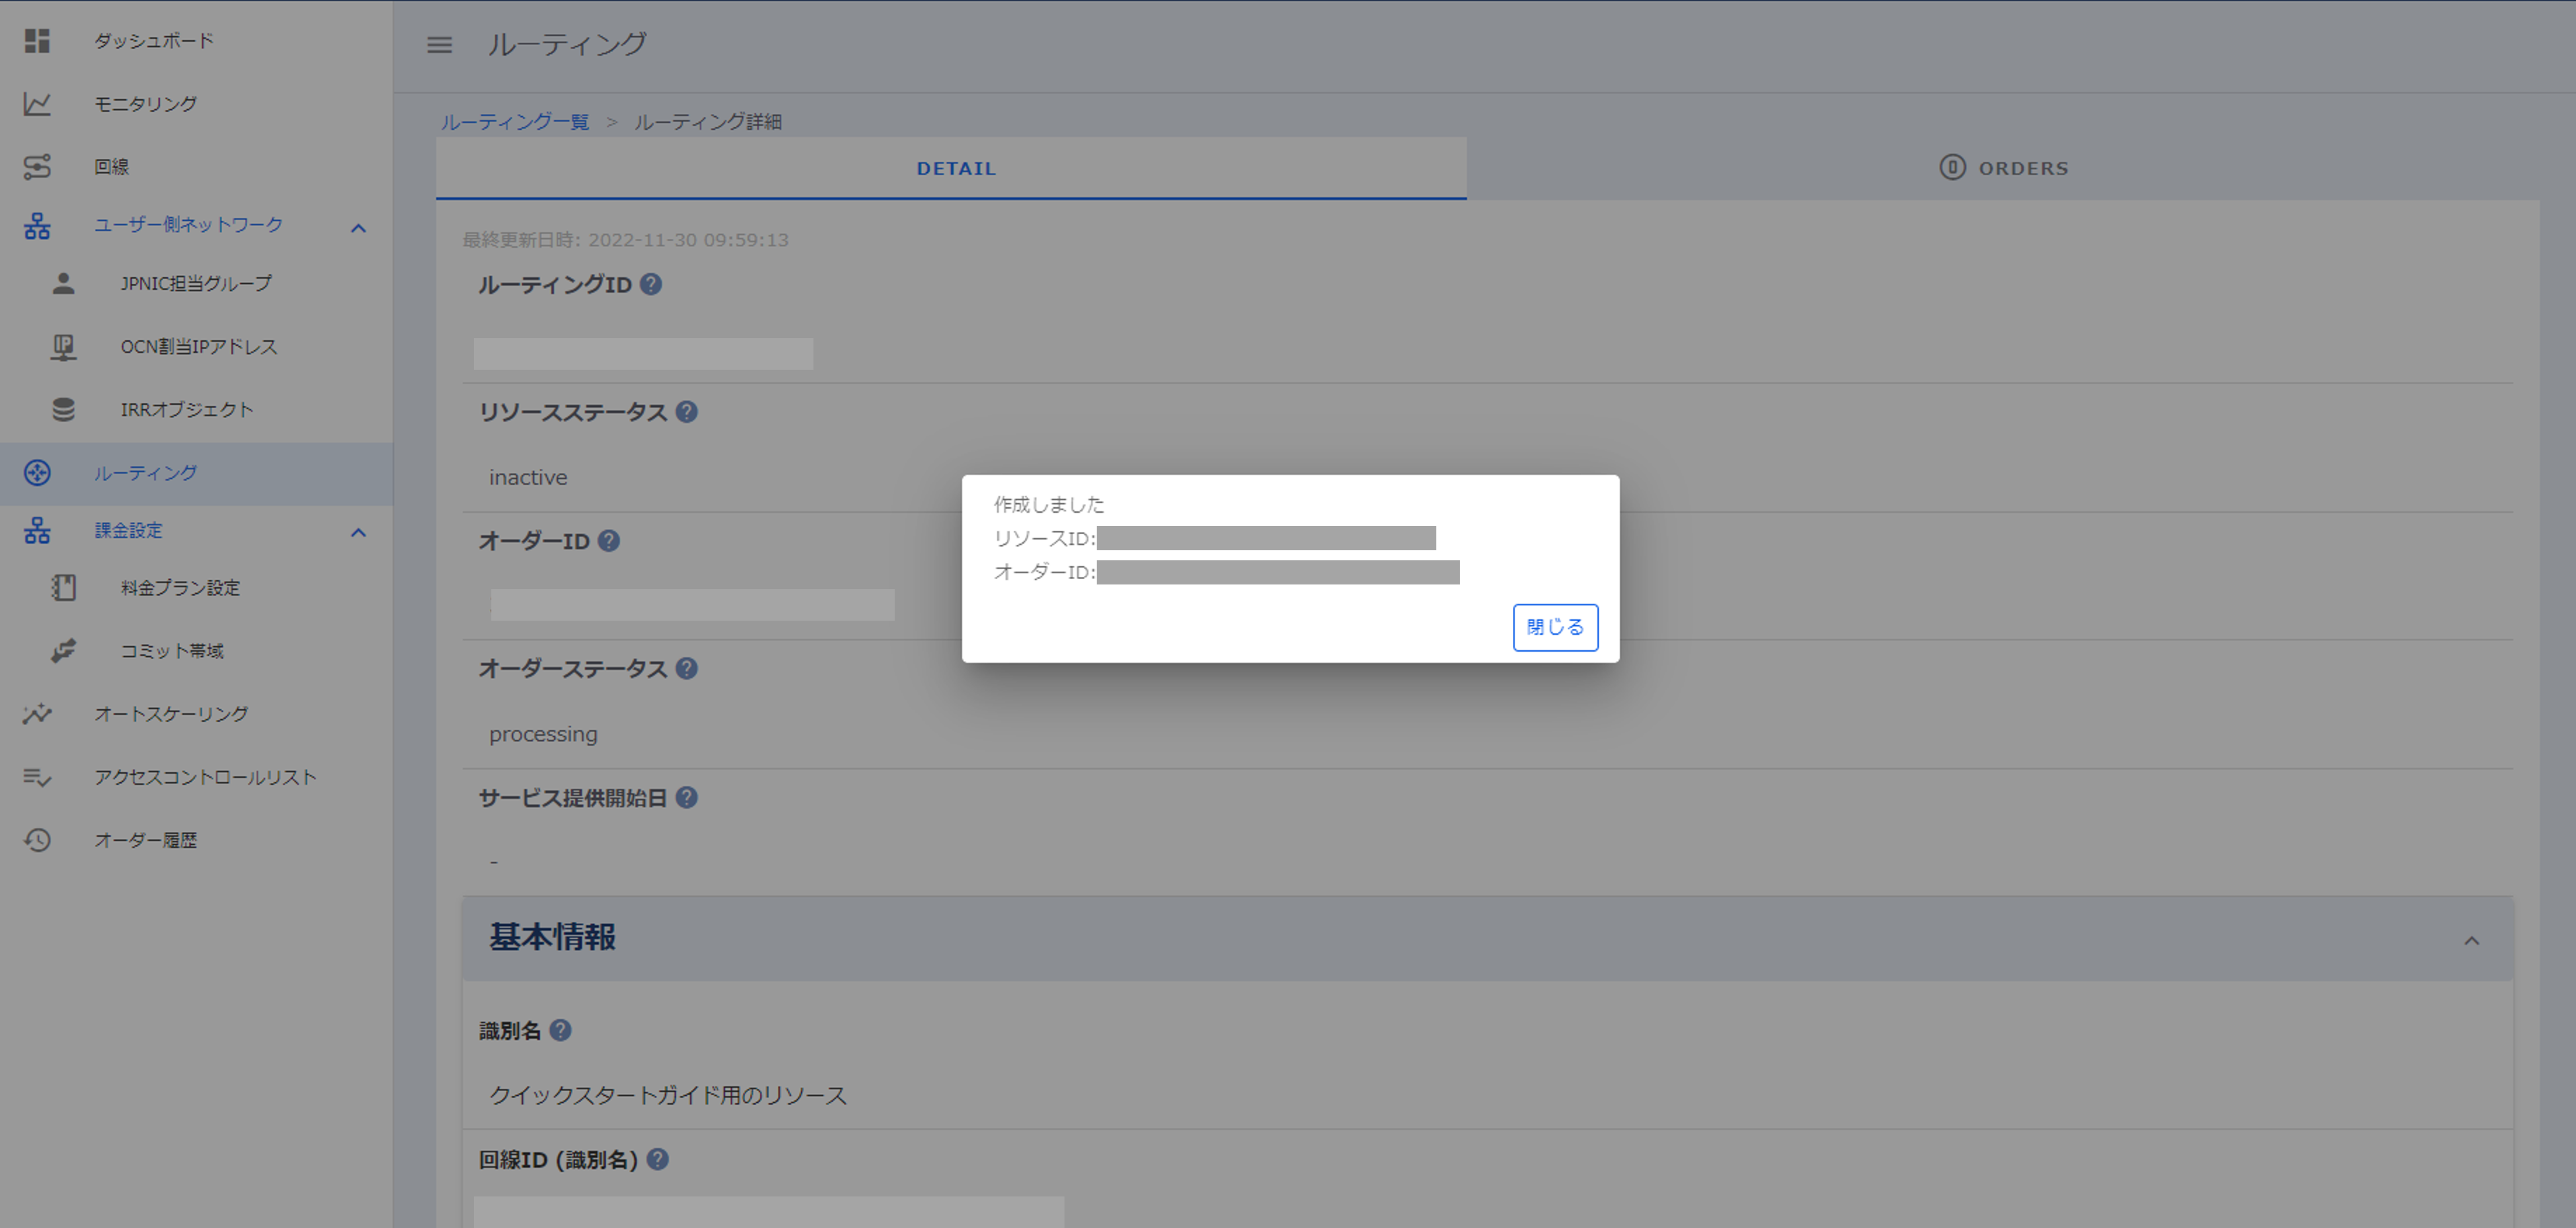Click help icon next to ルーティングID
Screen dimensions: 2576x1228
(651, 285)
